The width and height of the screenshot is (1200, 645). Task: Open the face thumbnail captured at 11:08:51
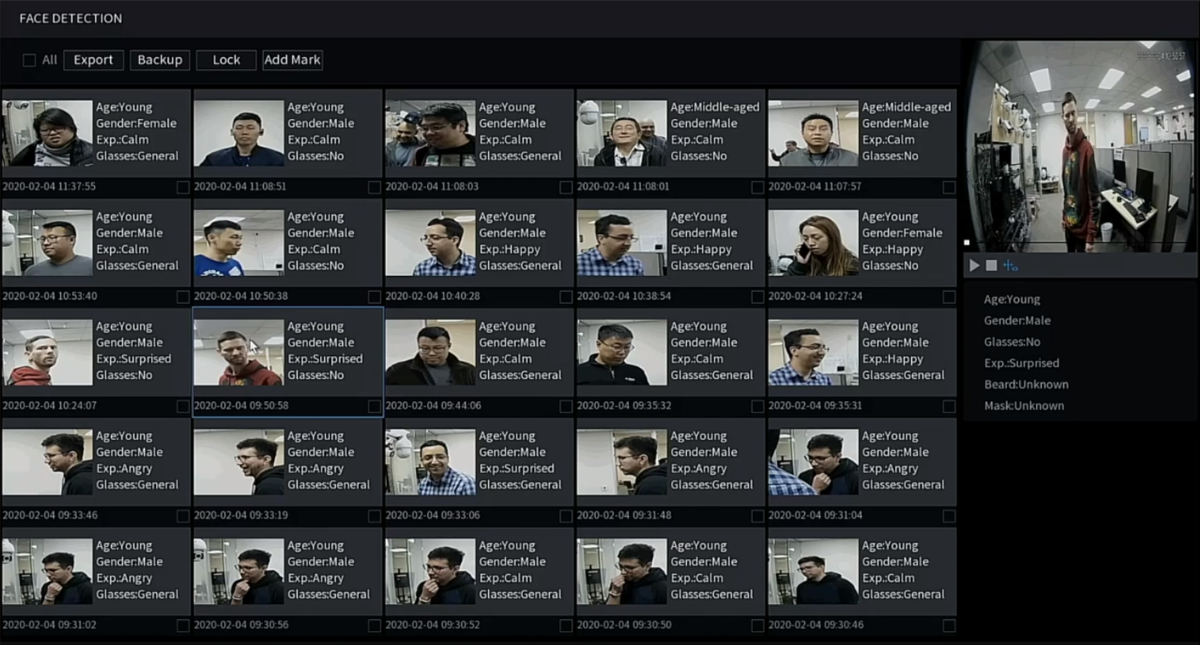239,133
